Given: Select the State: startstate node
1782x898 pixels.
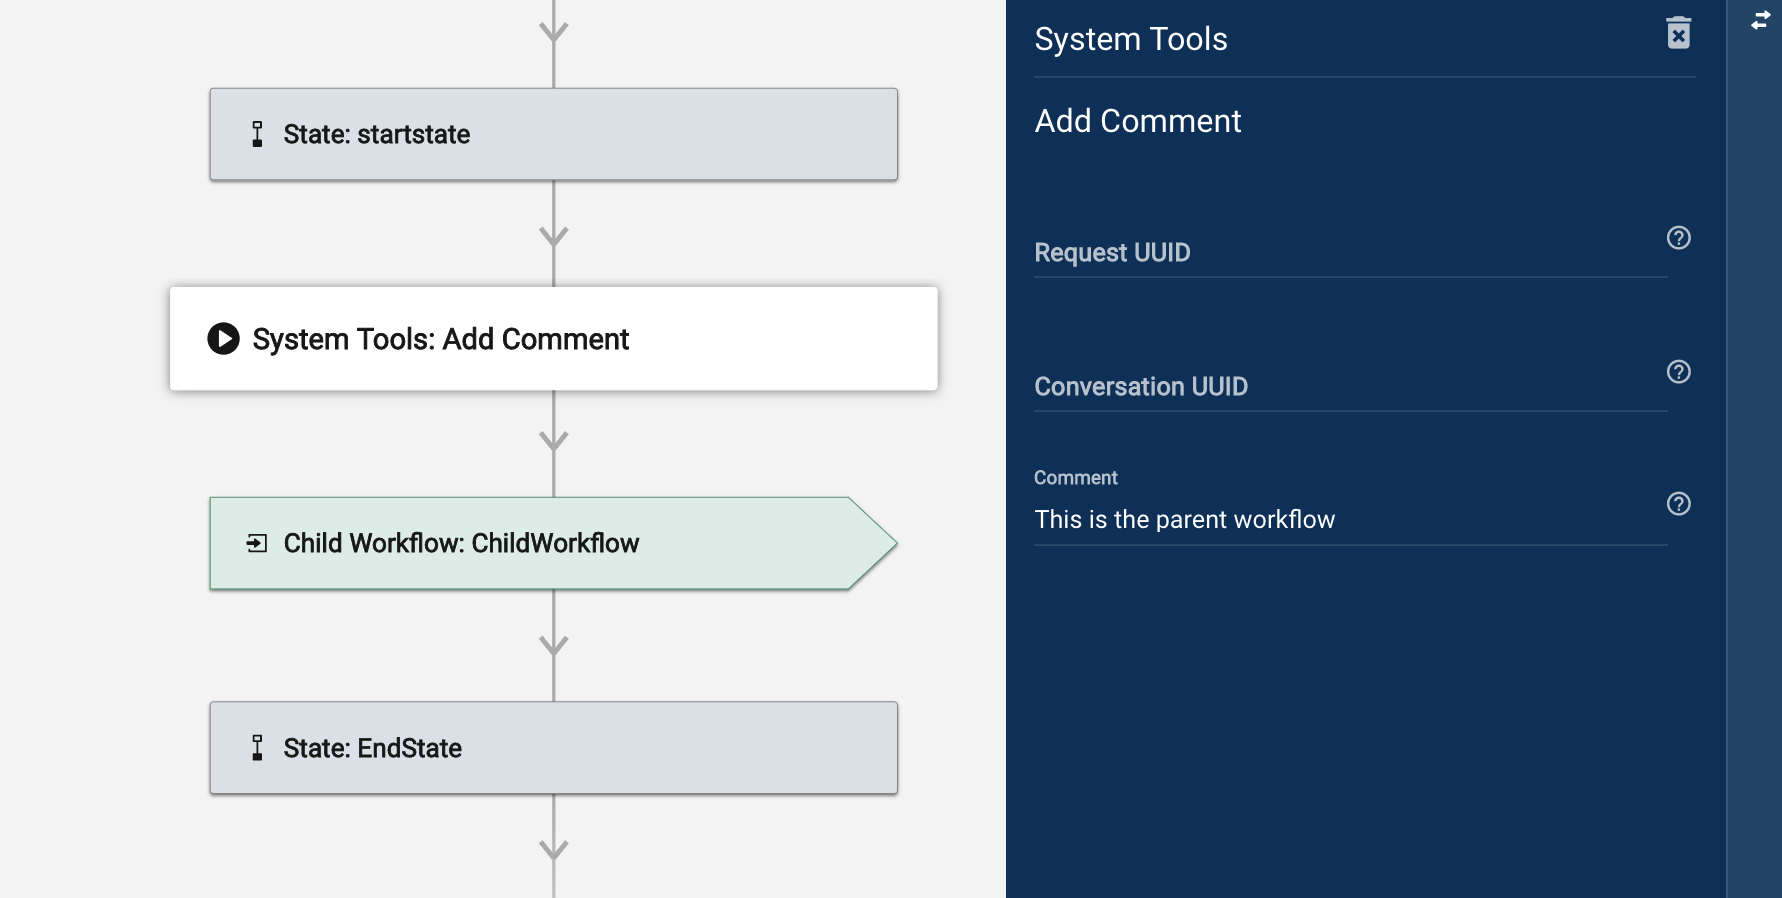Looking at the screenshot, I should coord(553,134).
